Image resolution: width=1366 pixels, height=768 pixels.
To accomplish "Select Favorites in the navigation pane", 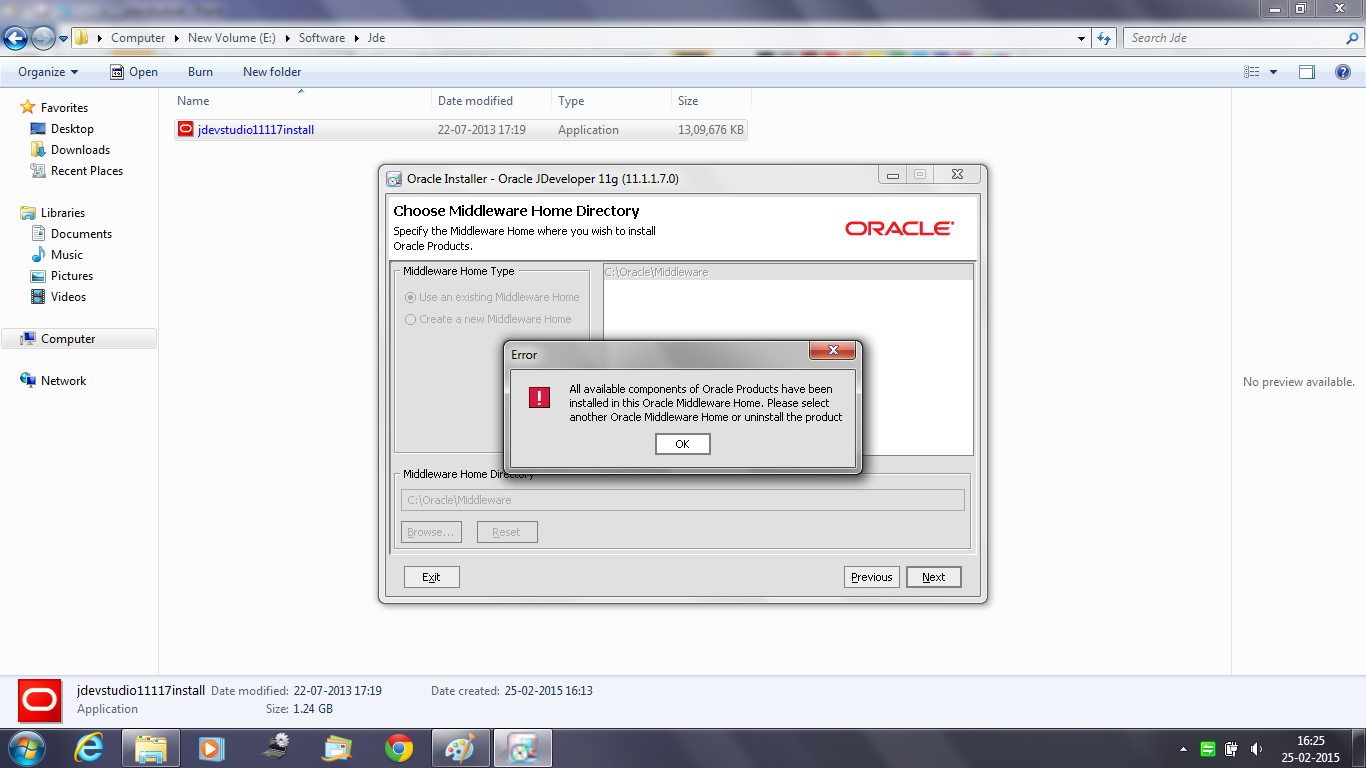I will 64,108.
